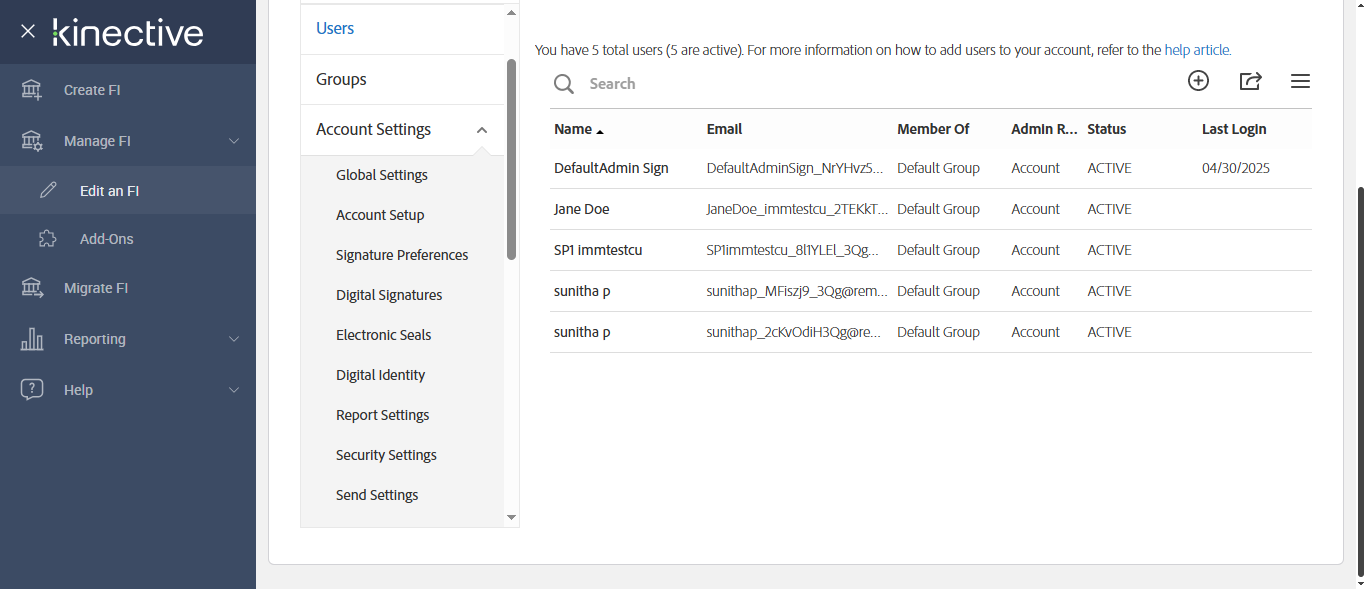Expand the Reporting menu chevron
Viewport: 1366px width, 589px height.
click(234, 339)
